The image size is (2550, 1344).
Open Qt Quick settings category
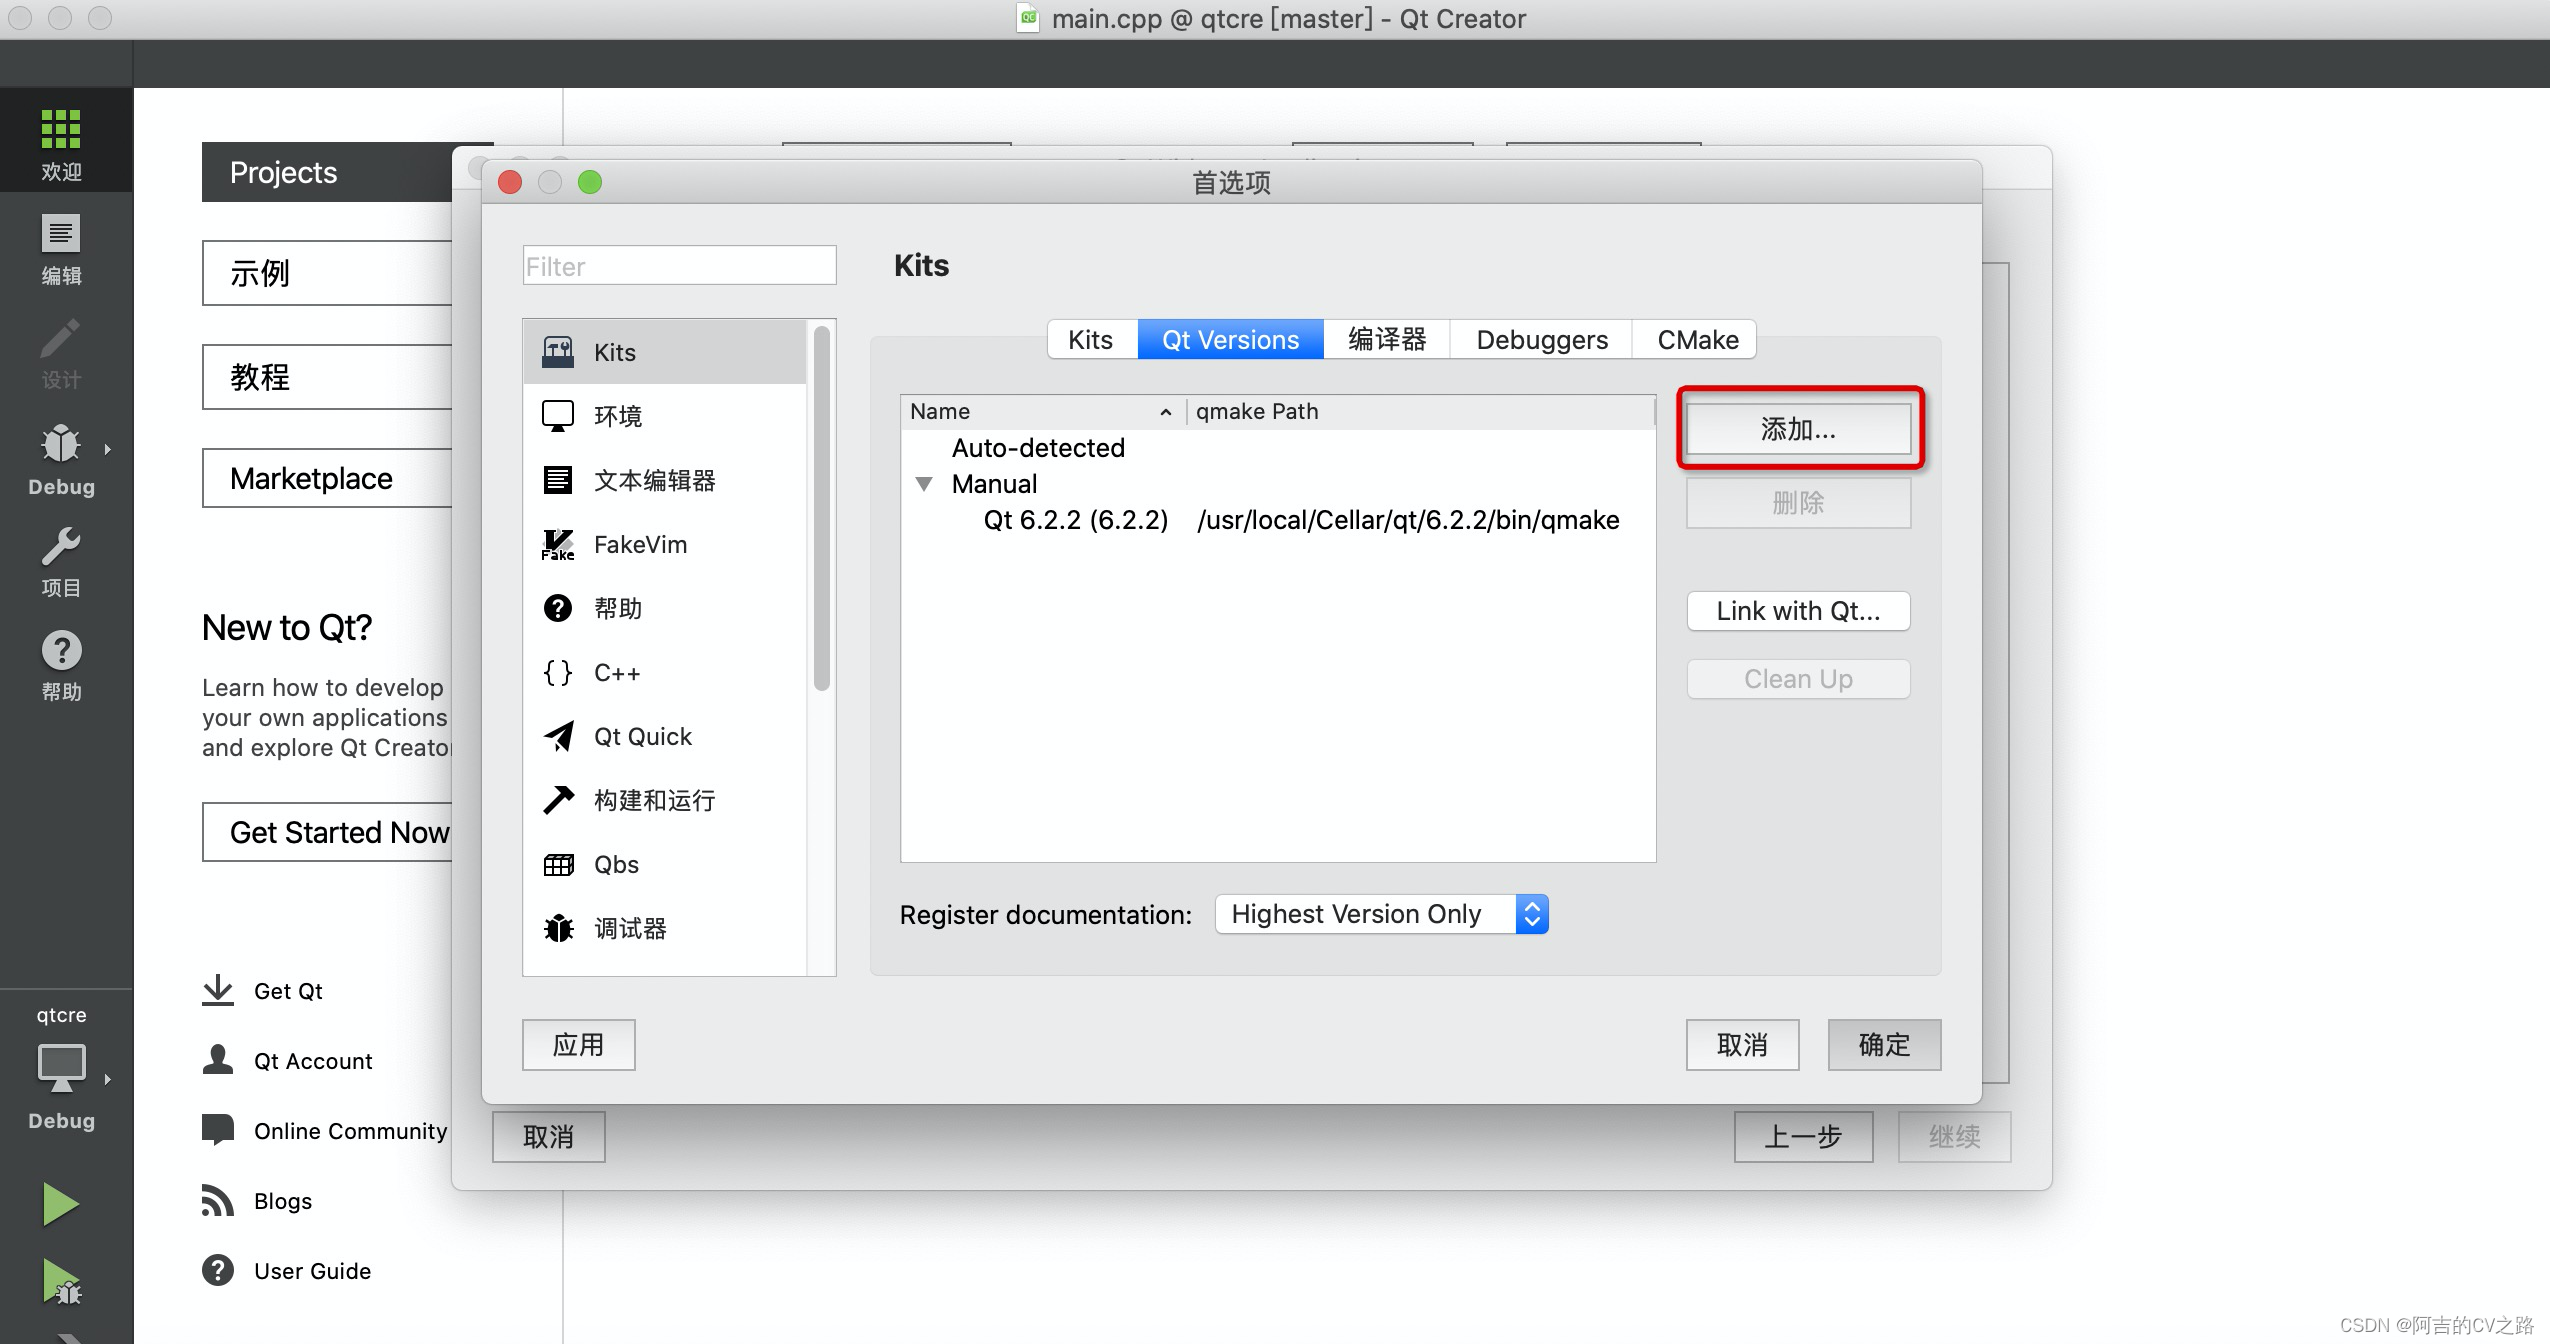(665, 737)
